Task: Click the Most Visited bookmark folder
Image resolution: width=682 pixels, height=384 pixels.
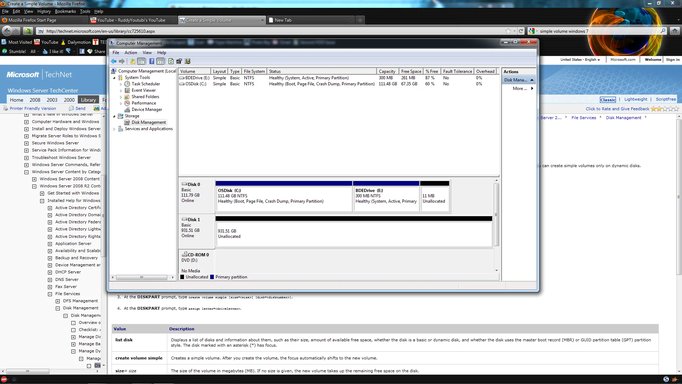Action: point(17,42)
